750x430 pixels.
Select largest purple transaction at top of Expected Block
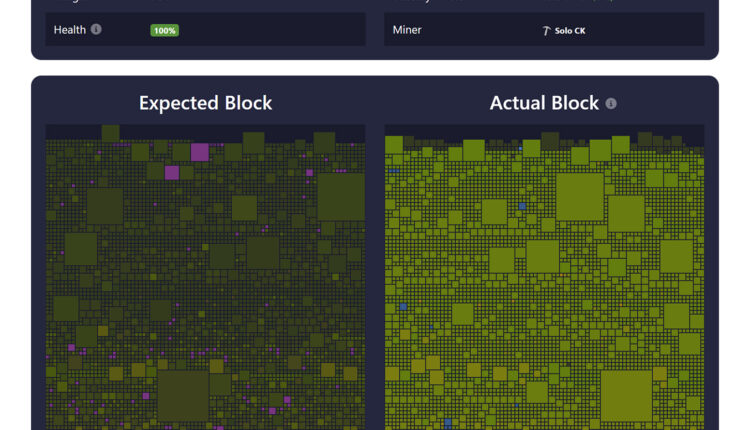(x=200, y=152)
